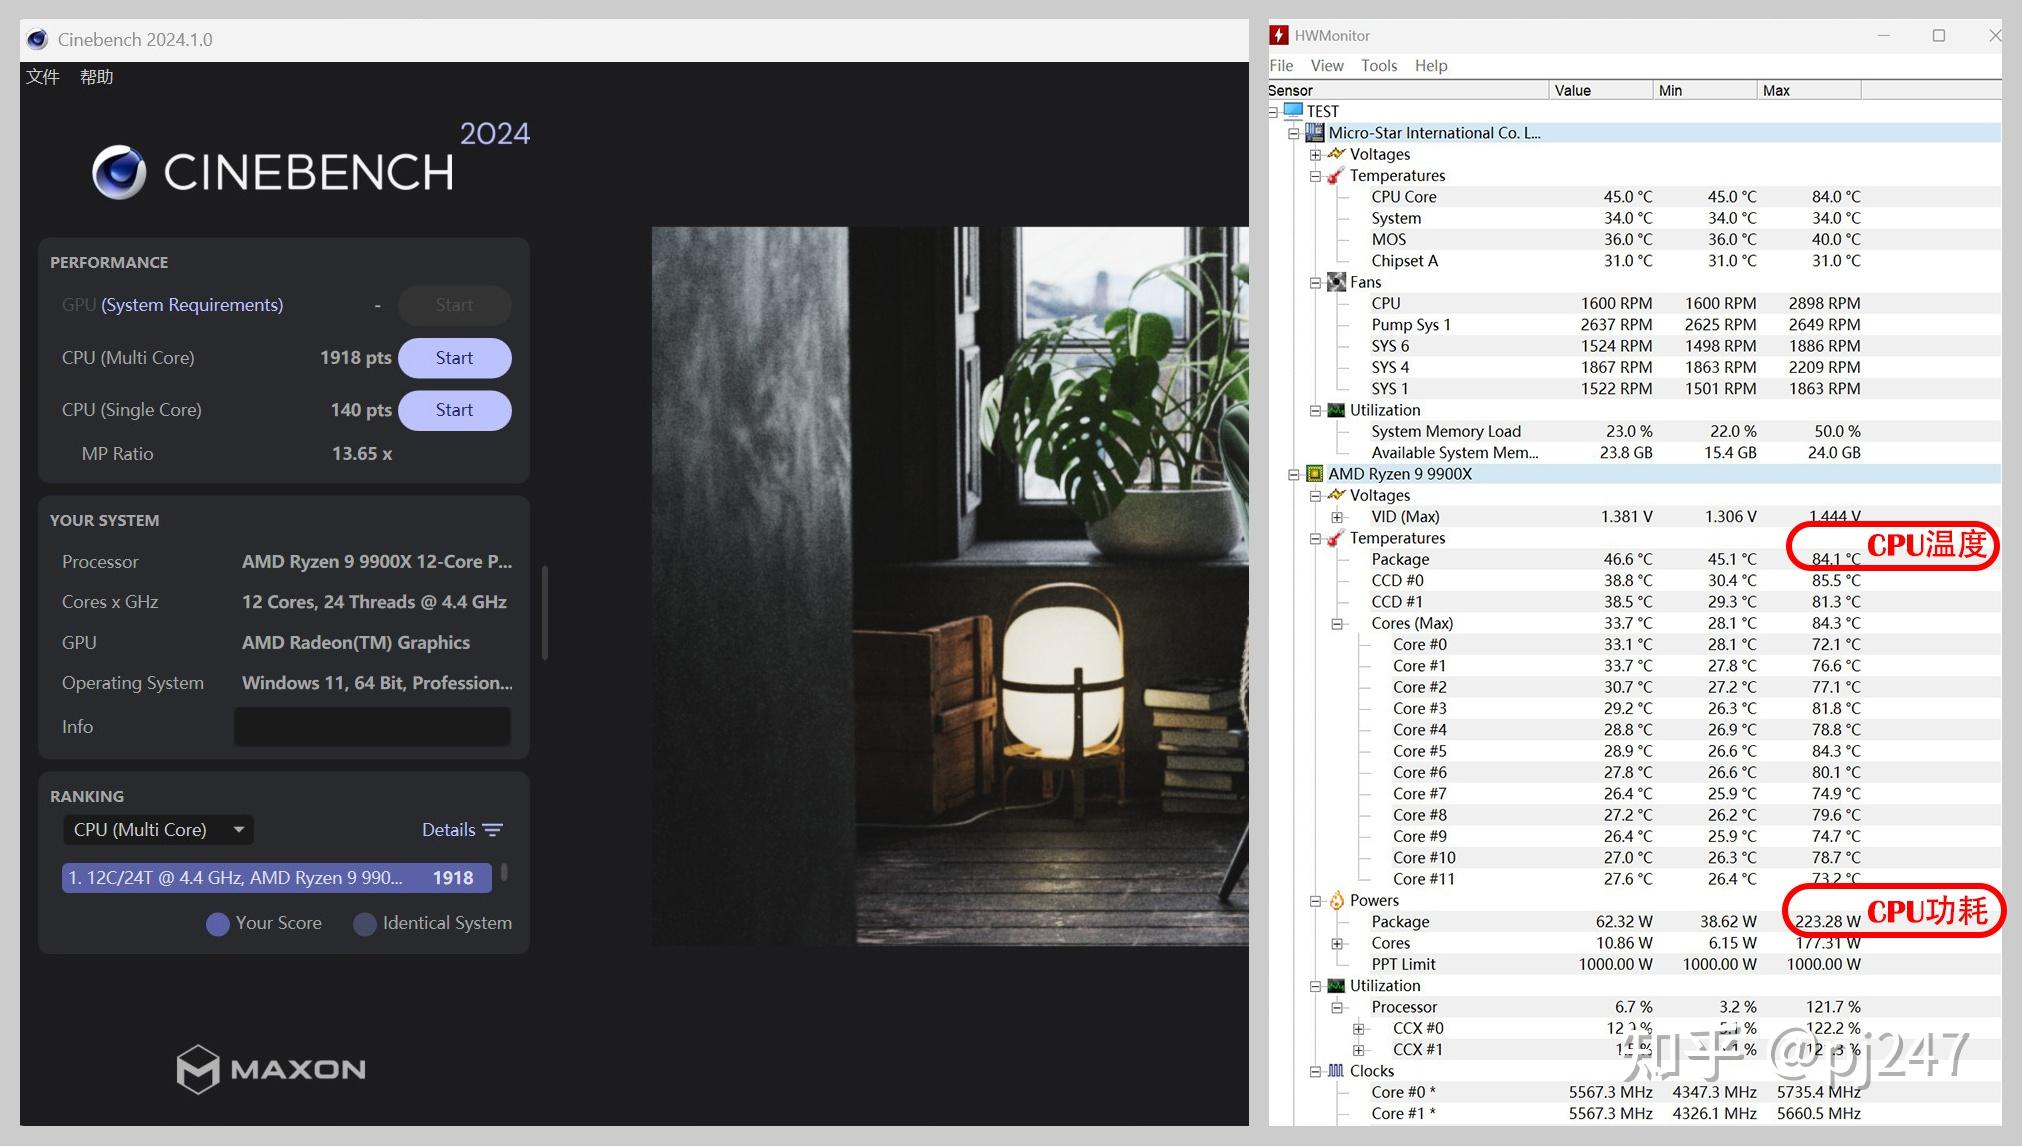This screenshot has width=2022, height=1146.
Task: Click the AMD Ryzen 9 9900X chip icon
Action: [1315, 474]
